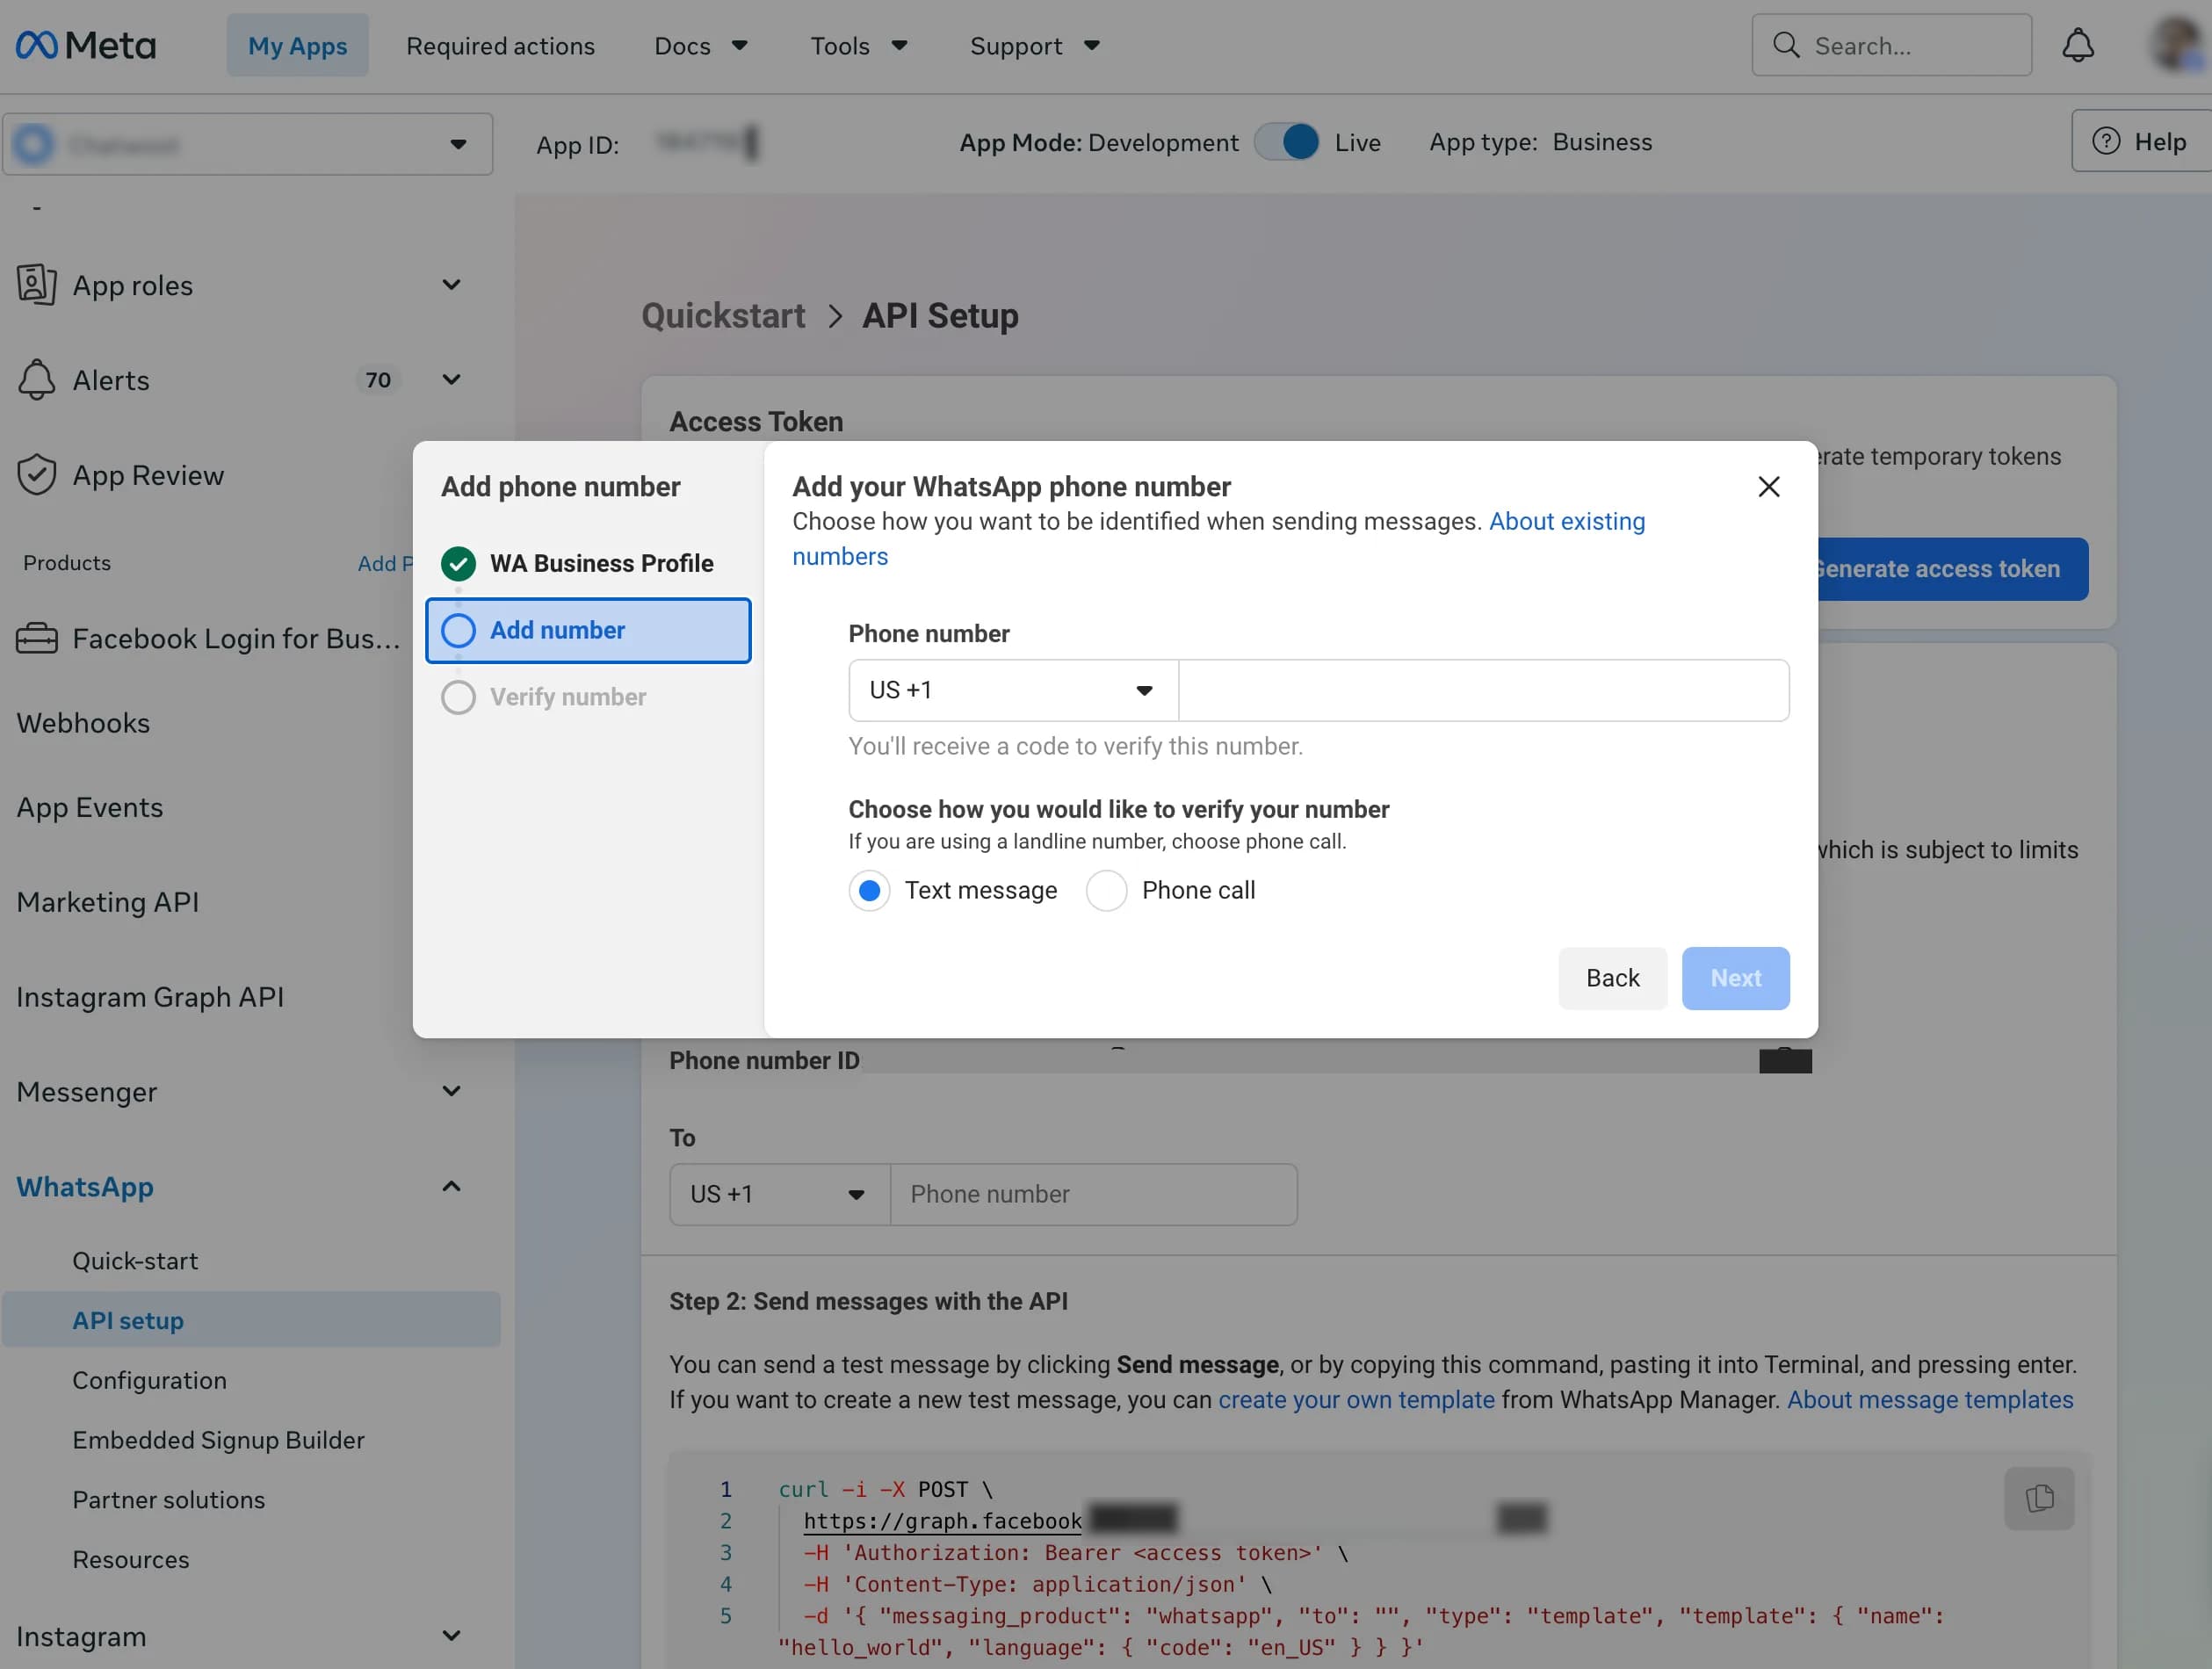
Task: Click the App Review shield icon
Action: tap(36, 475)
